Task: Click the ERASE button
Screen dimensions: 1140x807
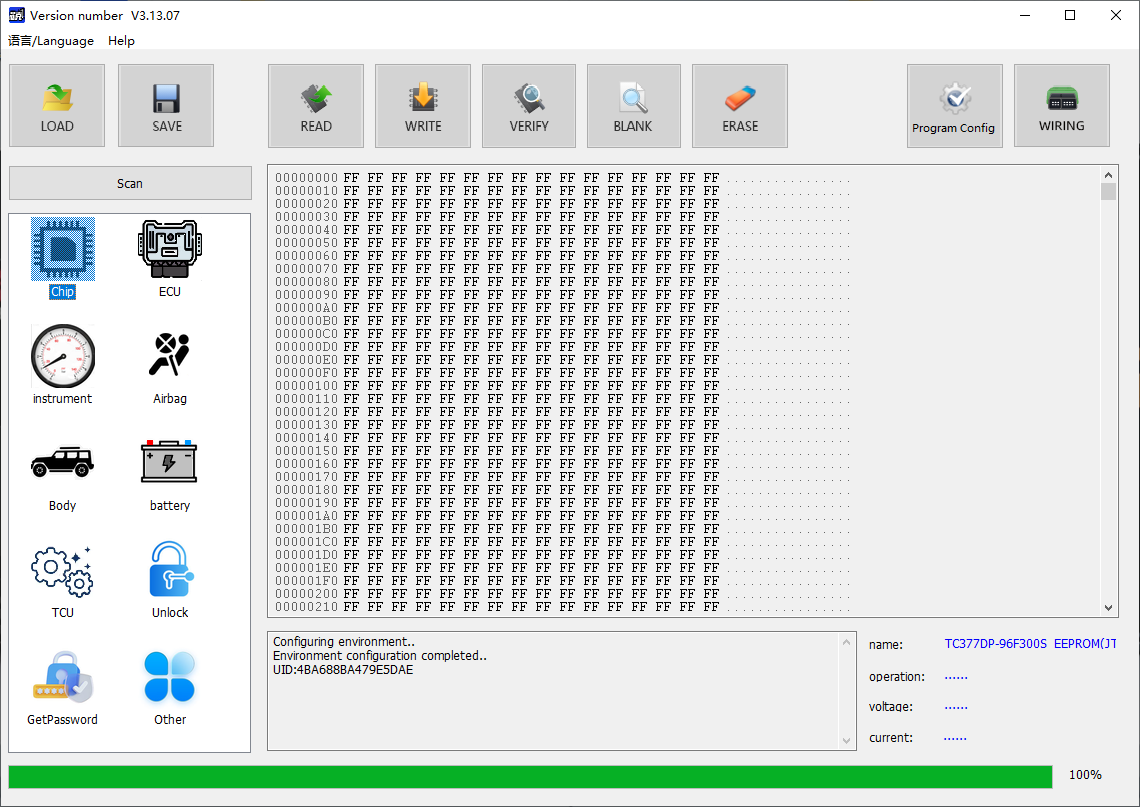Action: pos(739,105)
